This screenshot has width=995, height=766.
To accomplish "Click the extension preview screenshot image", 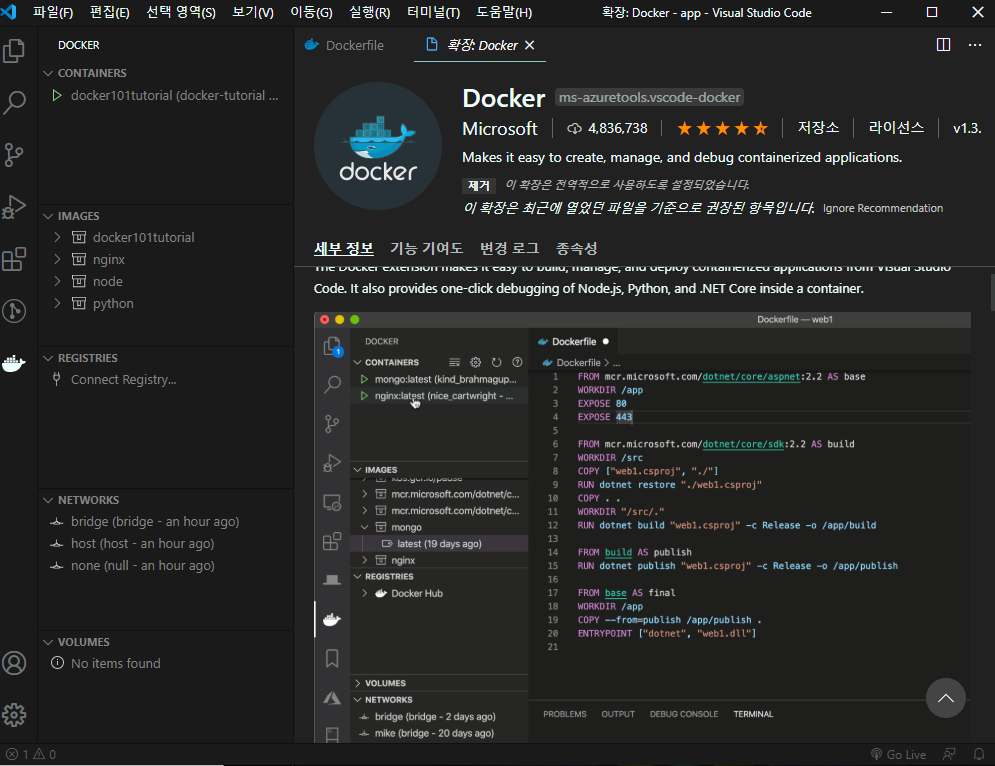I will [642, 527].
